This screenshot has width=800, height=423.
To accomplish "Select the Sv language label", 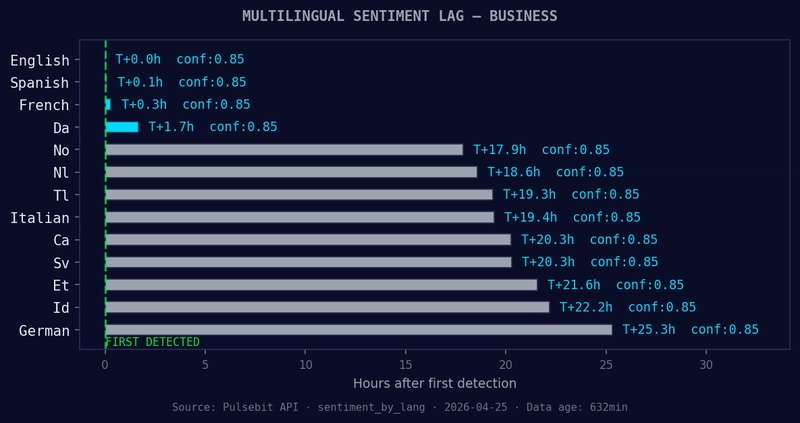I will [x=61, y=263].
